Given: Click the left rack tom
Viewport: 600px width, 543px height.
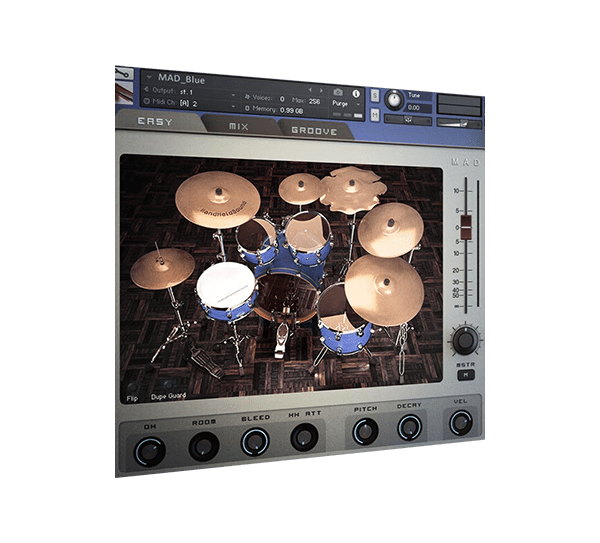Looking at the screenshot, I should pos(257,241).
